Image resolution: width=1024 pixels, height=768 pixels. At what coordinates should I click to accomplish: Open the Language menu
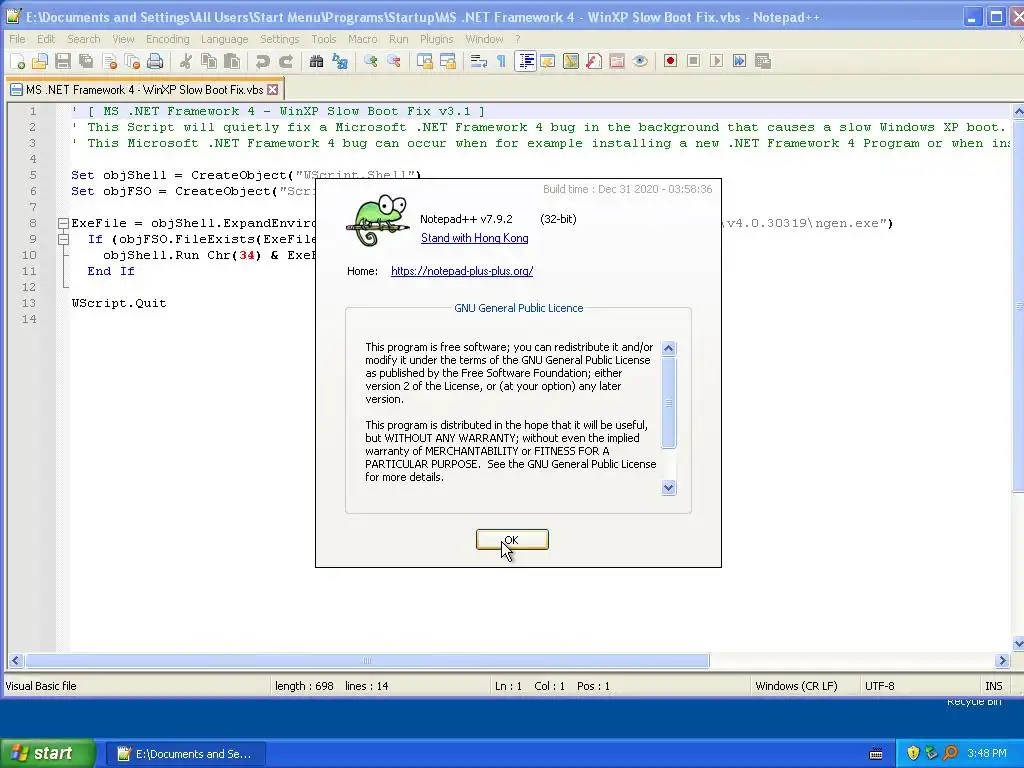(225, 39)
